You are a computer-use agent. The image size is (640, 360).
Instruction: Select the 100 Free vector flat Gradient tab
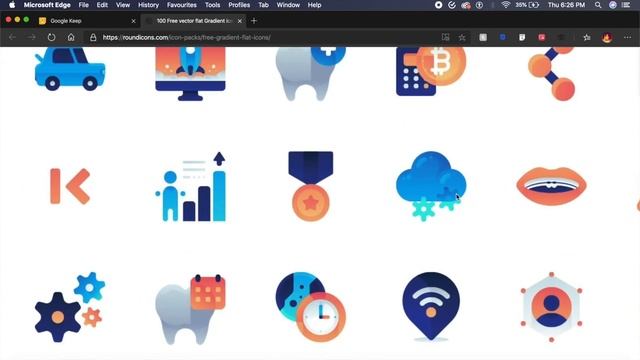coord(193,21)
